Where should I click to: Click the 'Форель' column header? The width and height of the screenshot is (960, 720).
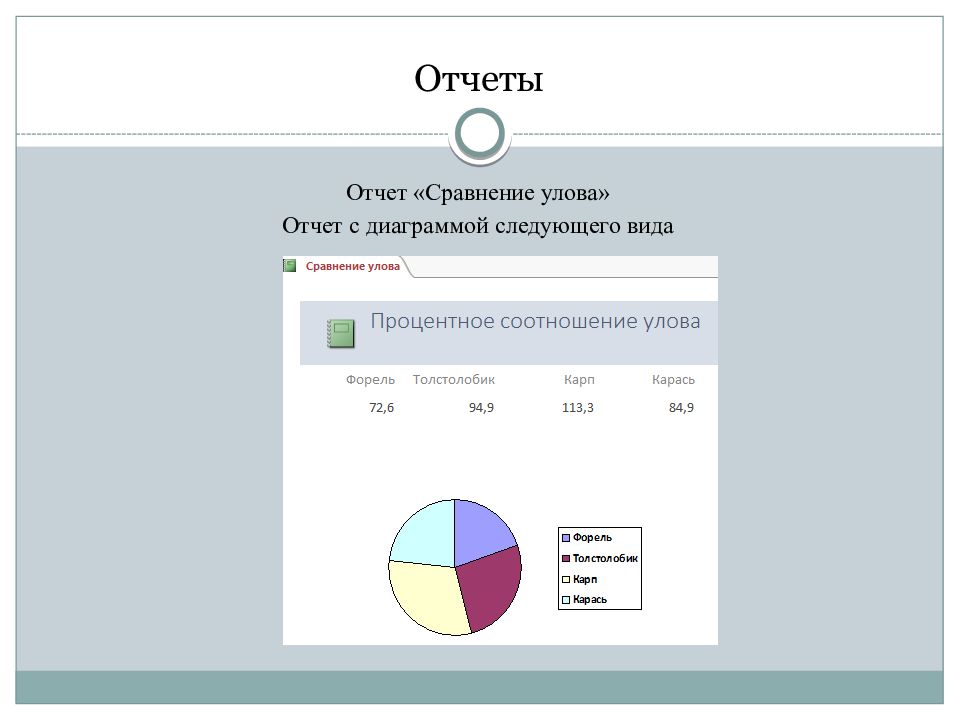pyautogui.click(x=370, y=380)
